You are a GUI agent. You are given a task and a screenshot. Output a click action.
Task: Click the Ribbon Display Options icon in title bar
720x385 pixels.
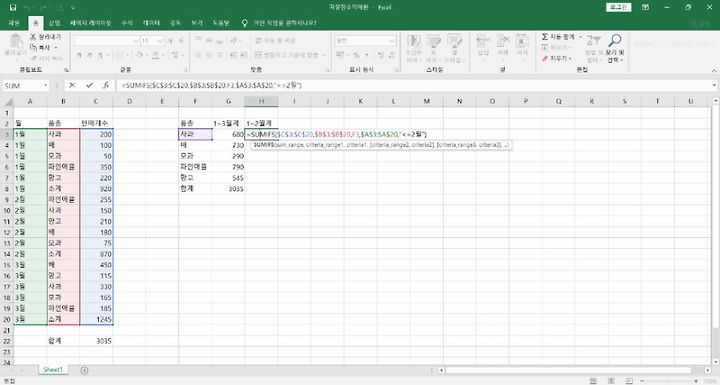click(645, 7)
